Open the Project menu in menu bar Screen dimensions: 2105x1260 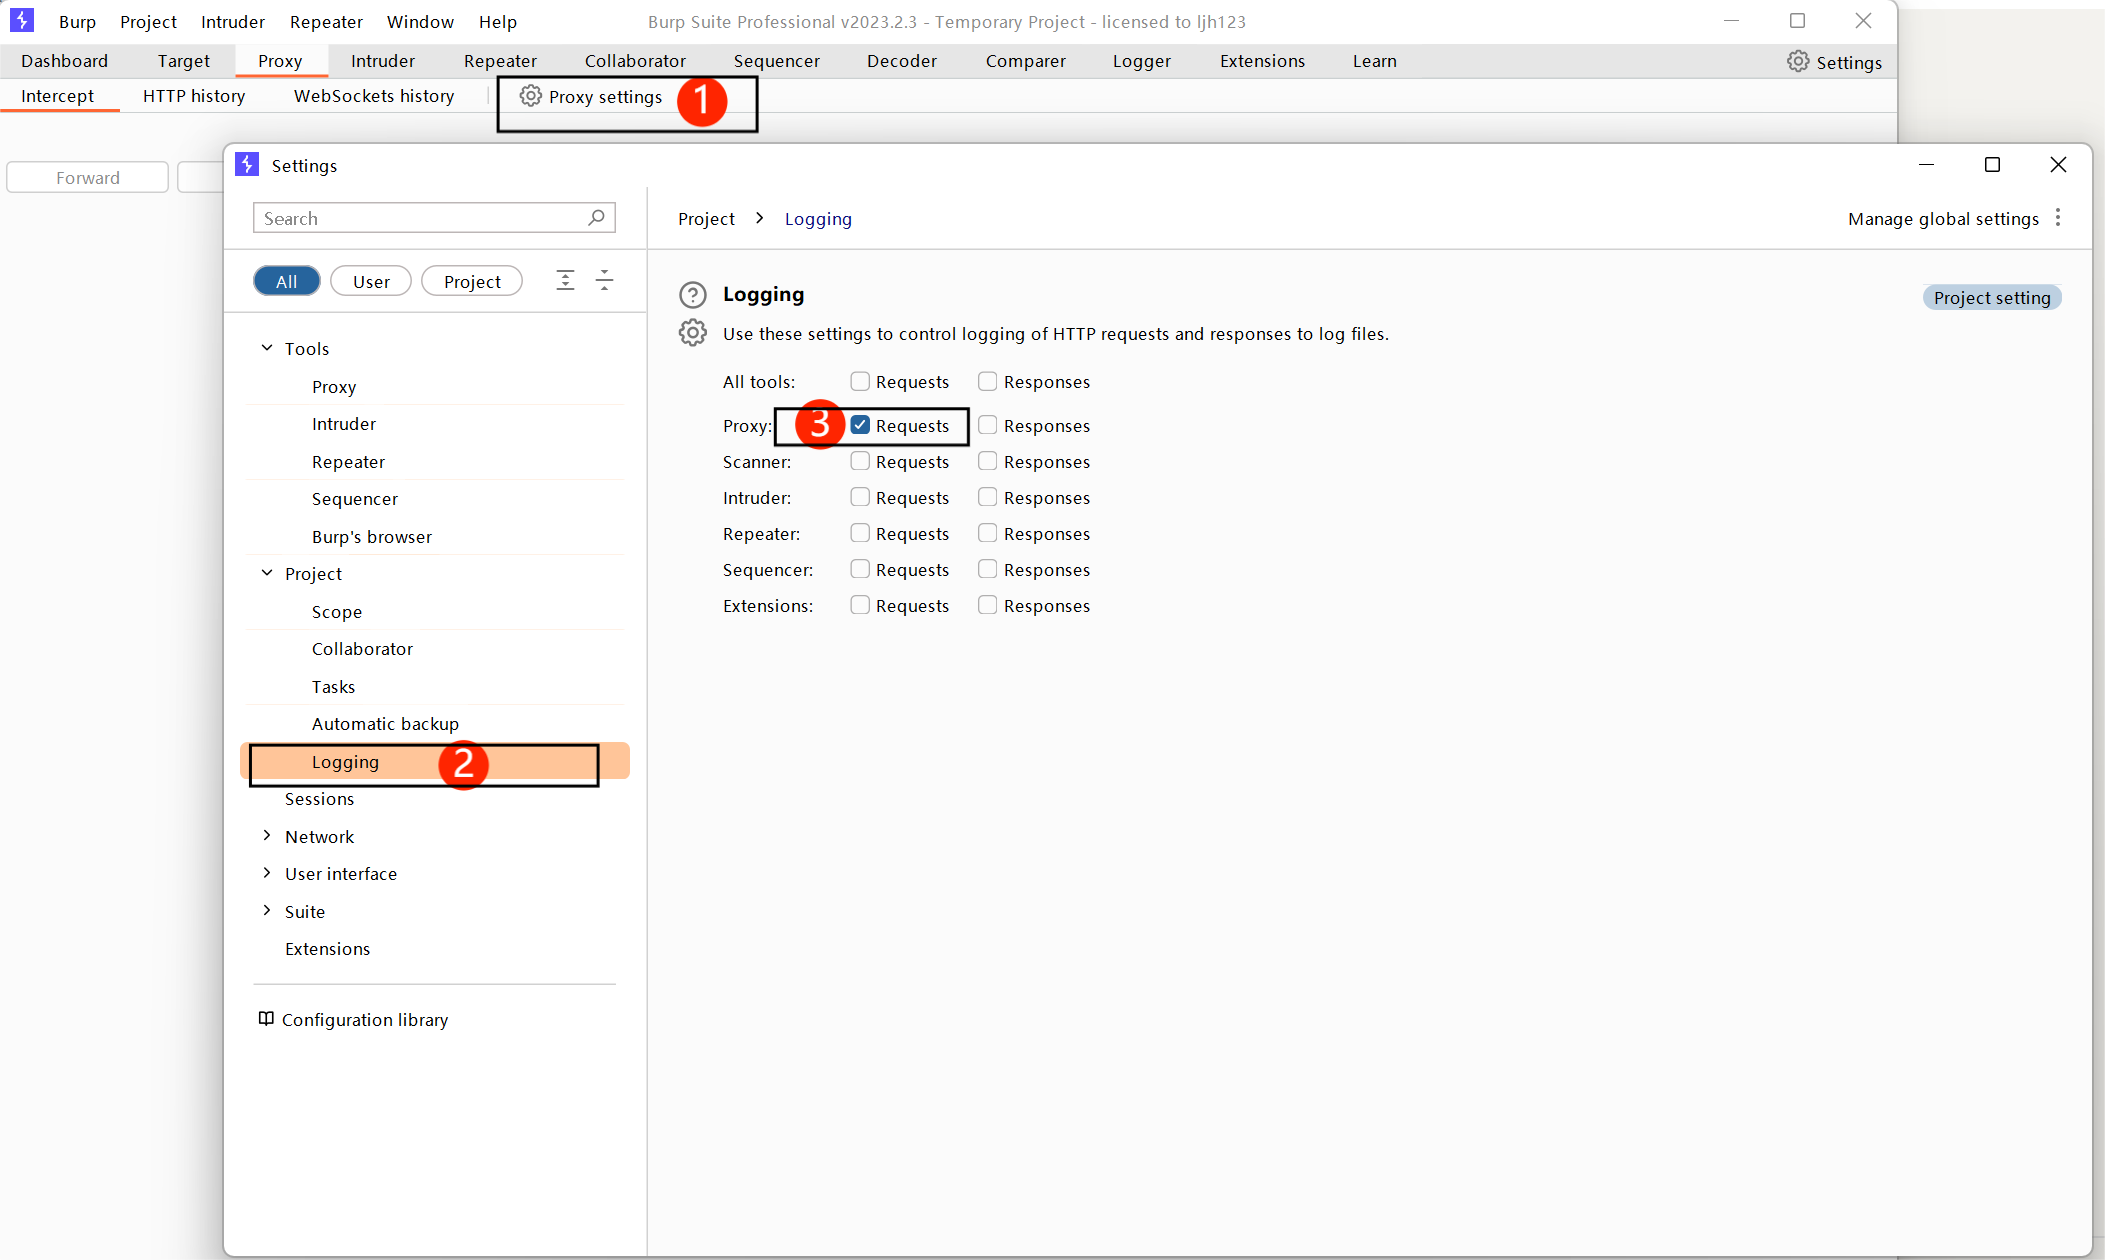148,22
